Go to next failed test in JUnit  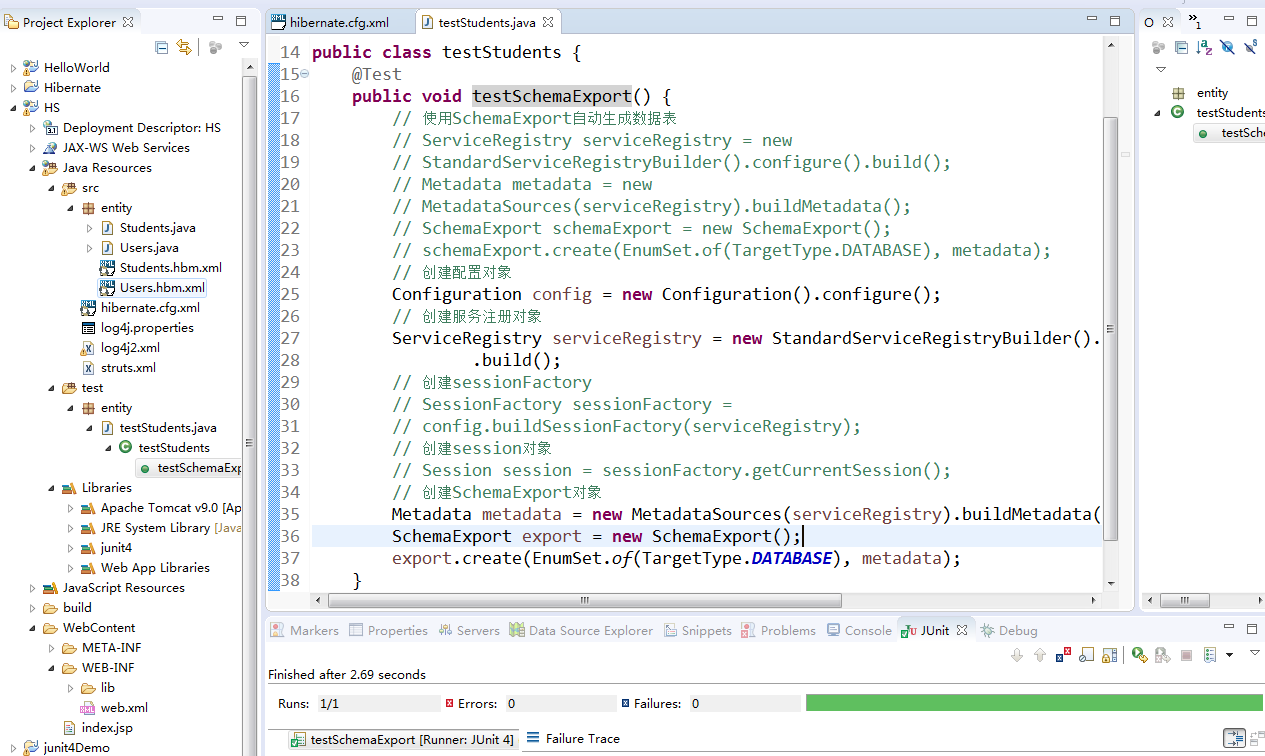coord(1017,655)
